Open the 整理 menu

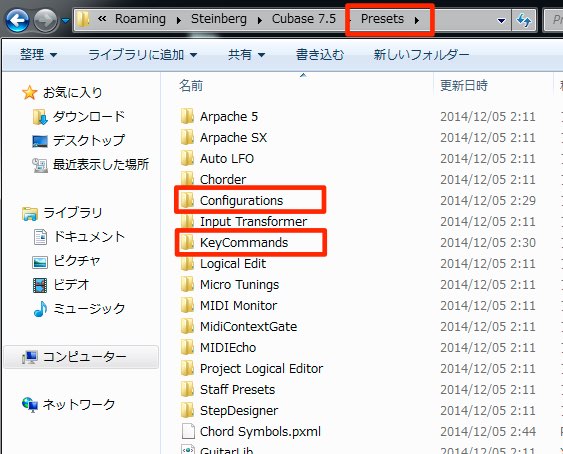(x=38, y=55)
